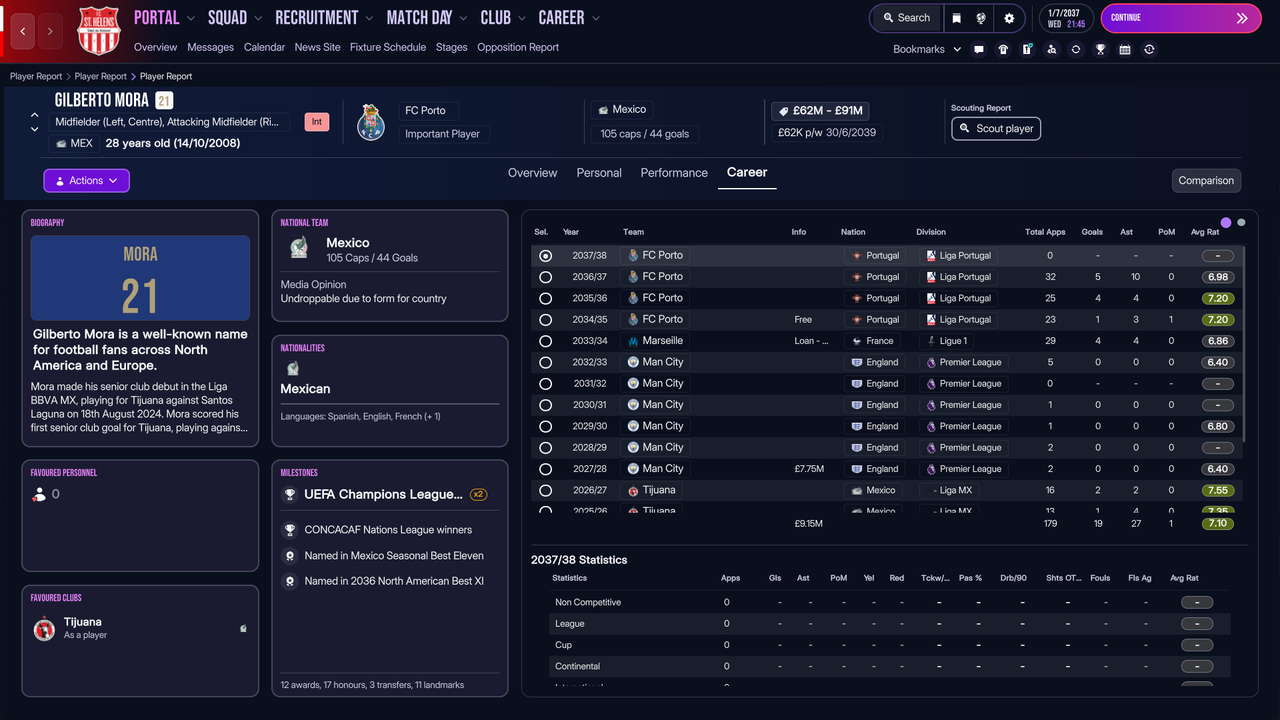Open the finances coin bookmark icon
The height and width of the screenshot is (720, 1280).
coord(1149,49)
